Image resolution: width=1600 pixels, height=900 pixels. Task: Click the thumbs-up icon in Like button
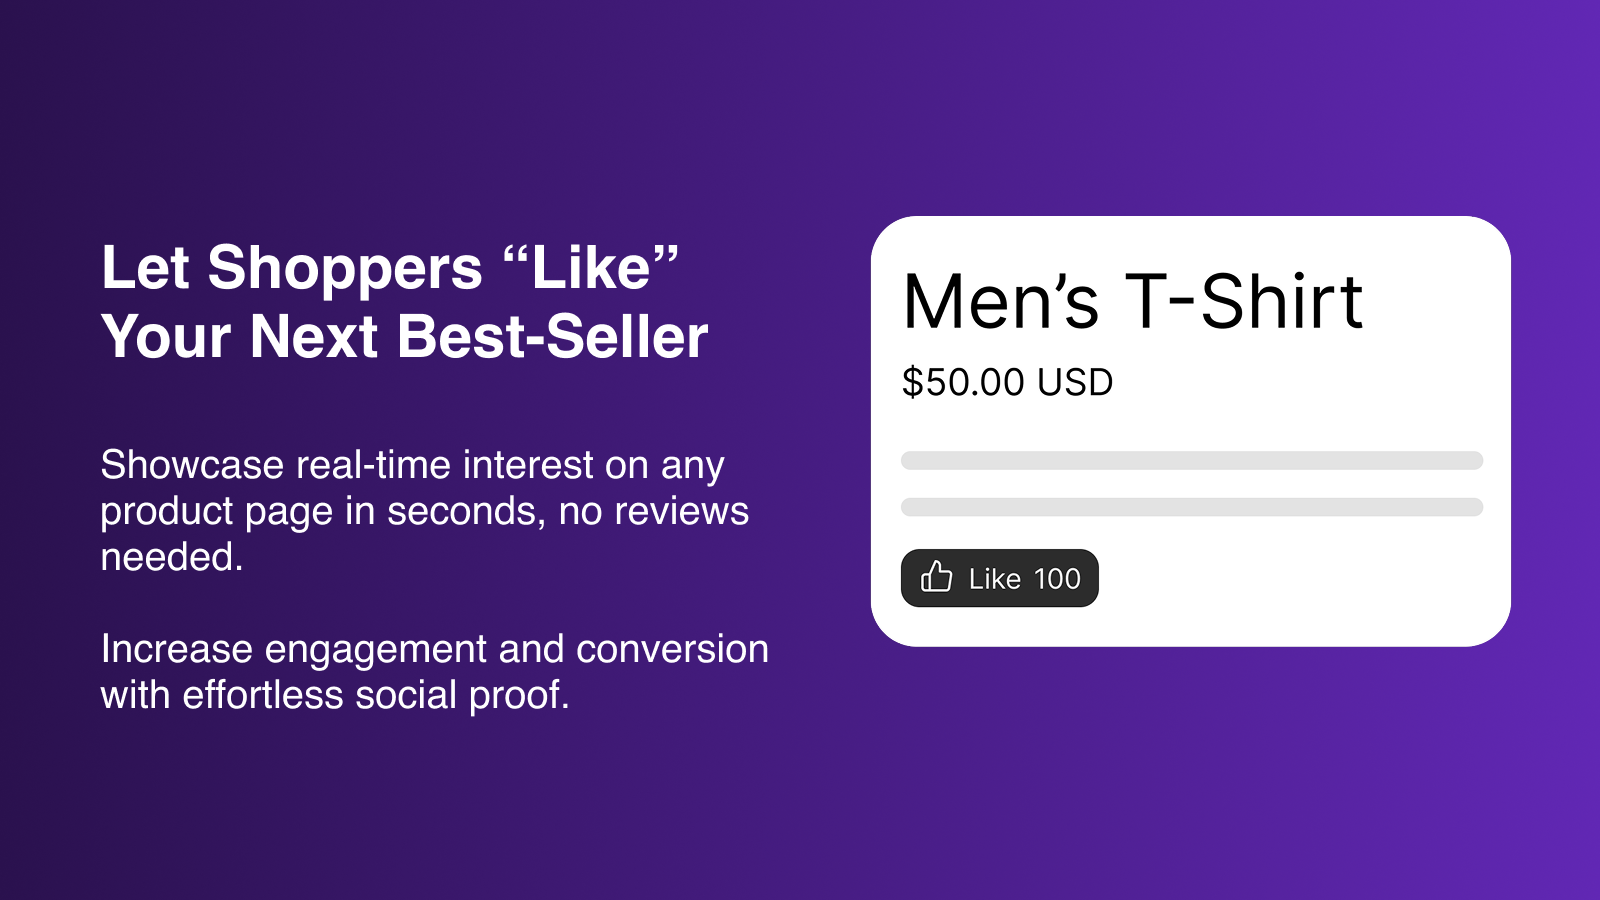936,577
